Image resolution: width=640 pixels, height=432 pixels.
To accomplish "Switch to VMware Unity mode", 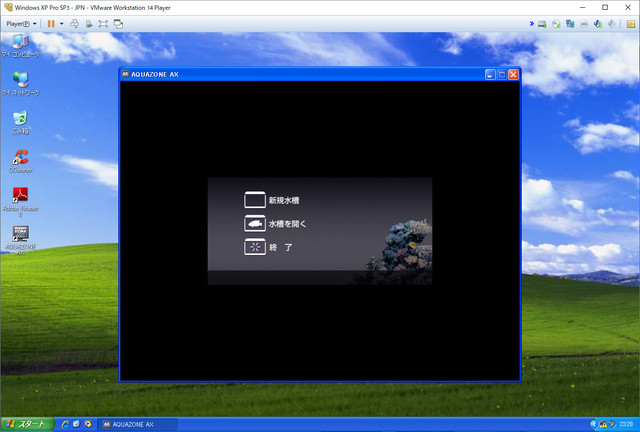I will click(118, 24).
